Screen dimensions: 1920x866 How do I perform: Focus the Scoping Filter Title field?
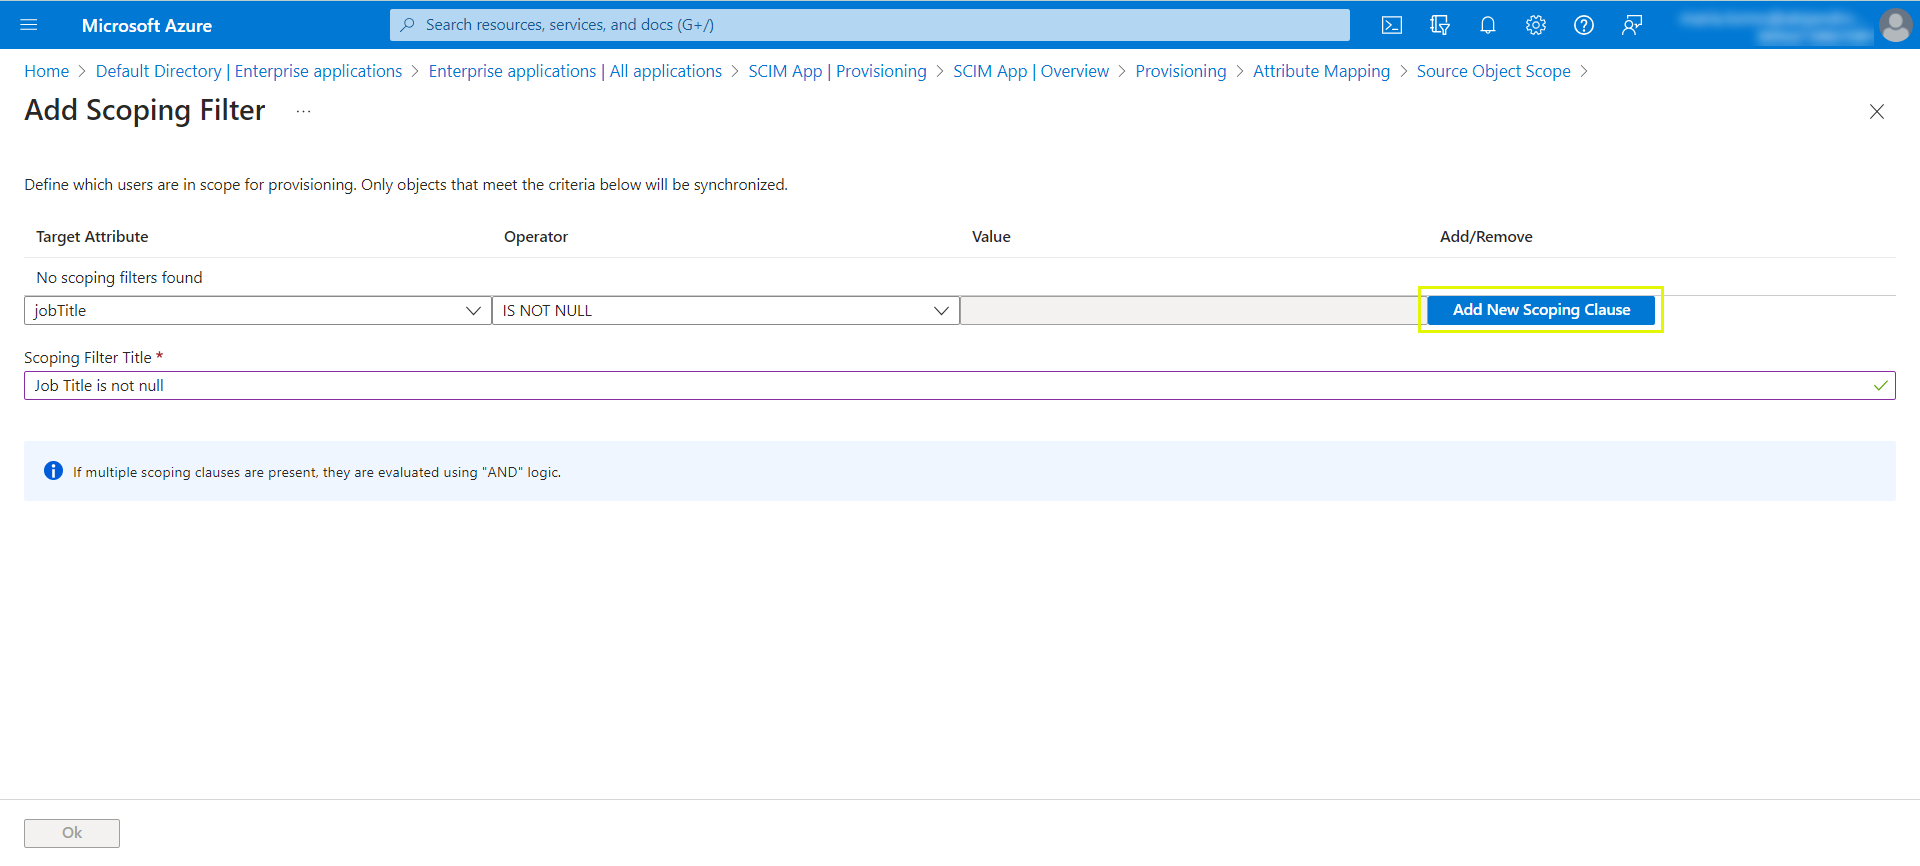959,386
